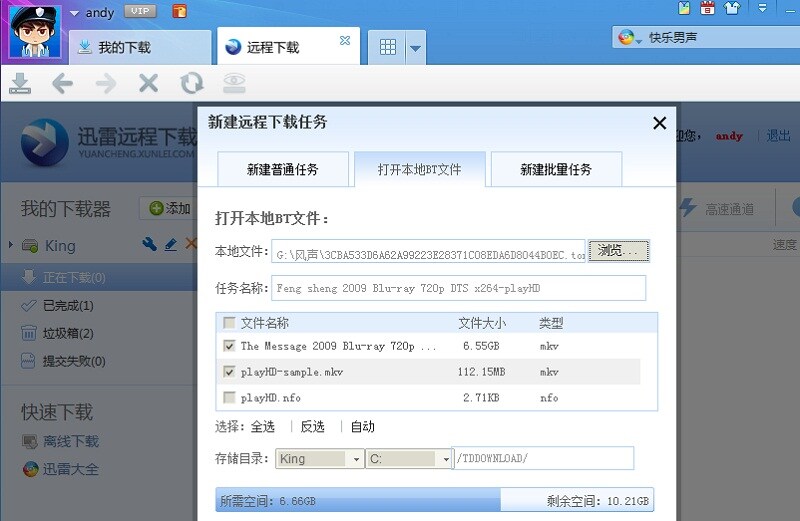The image size is (800, 521).
Task: Open the andy user dropdown arrow
Action: (74, 13)
